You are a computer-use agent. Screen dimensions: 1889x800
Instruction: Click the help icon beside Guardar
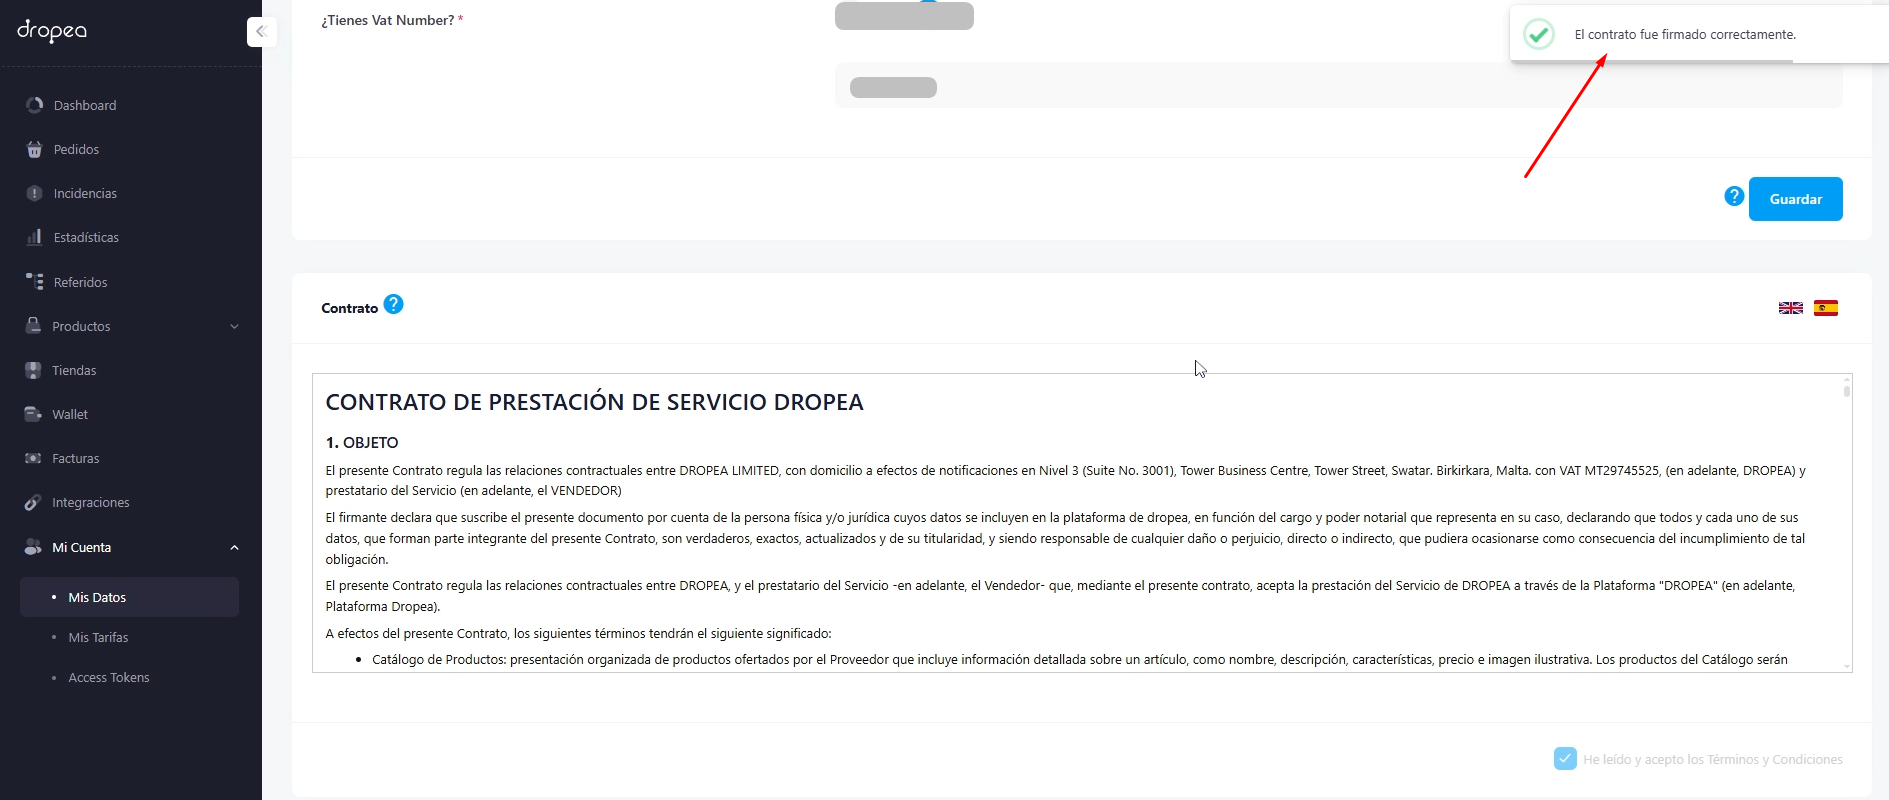click(x=1734, y=196)
